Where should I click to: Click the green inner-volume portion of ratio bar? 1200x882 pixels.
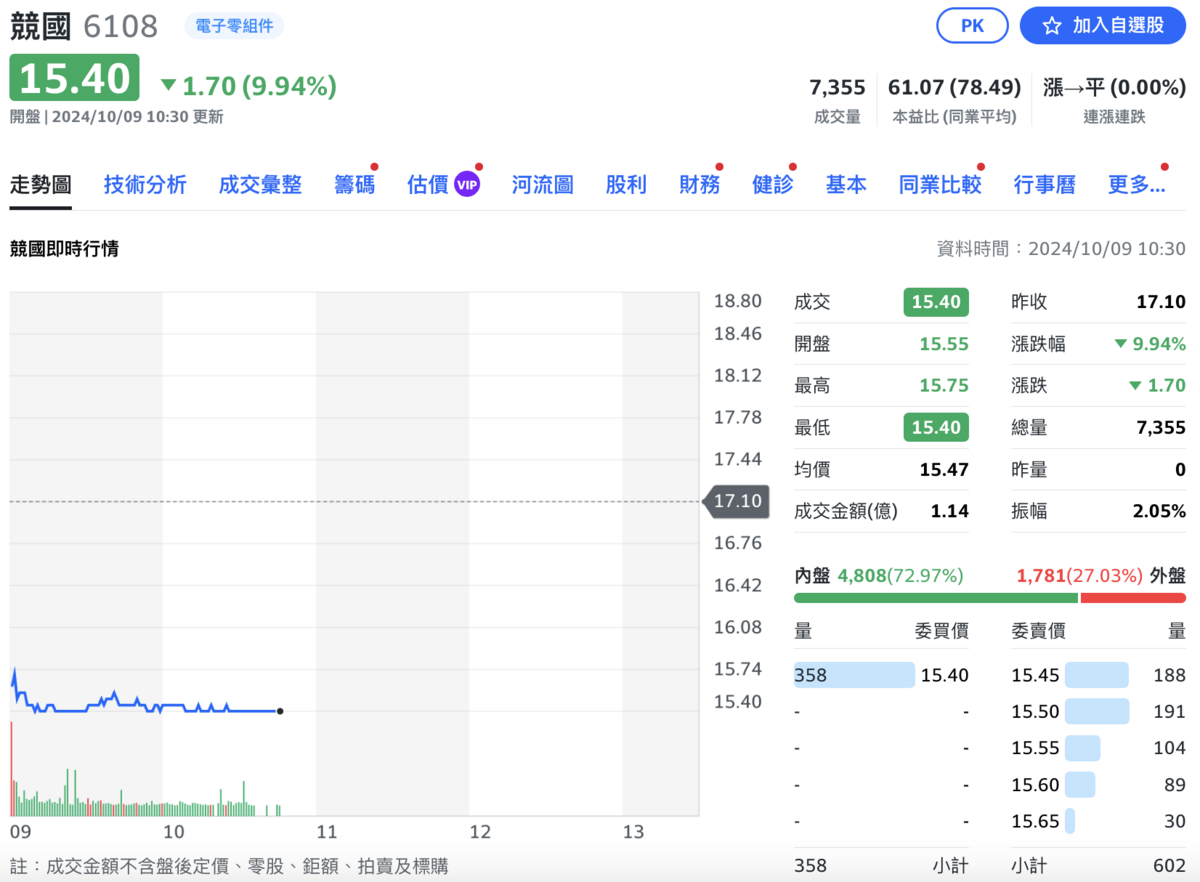pyautogui.click(x=936, y=598)
